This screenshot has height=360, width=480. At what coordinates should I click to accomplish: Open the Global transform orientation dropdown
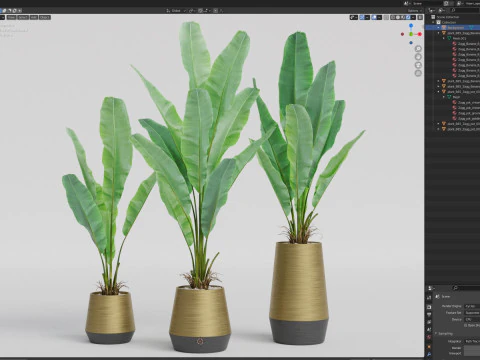[x=175, y=11]
